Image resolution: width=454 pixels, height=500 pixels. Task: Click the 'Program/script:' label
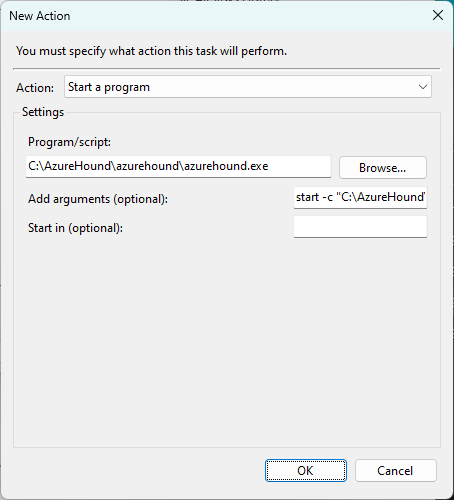click(x=69, y=142)
